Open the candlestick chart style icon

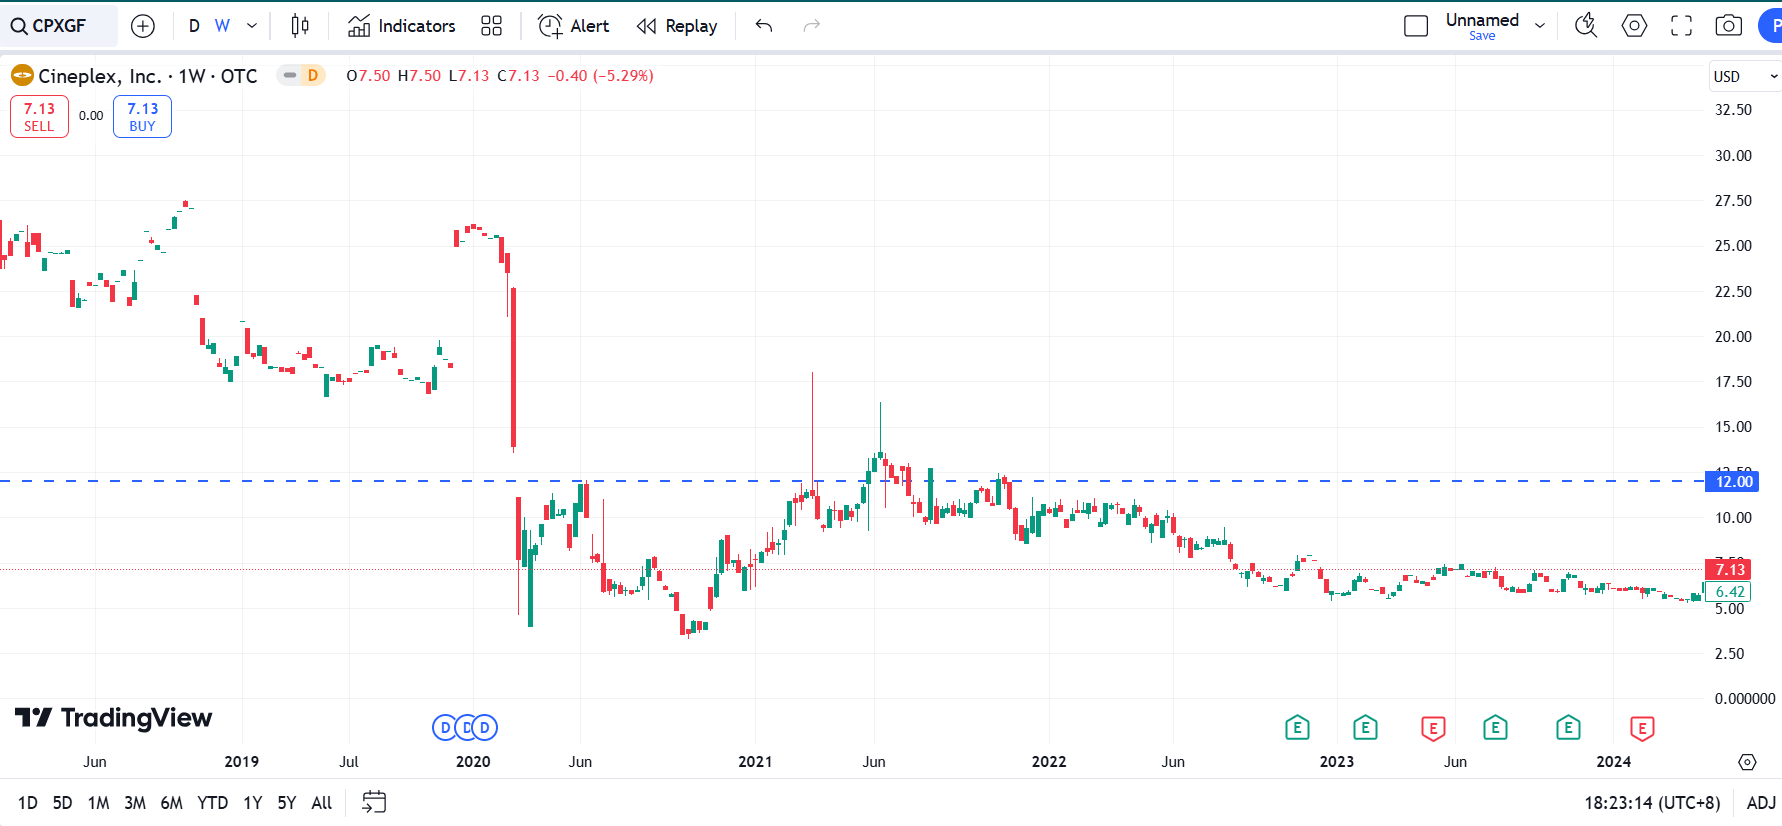pyautogui.click(x=300, y=26)
